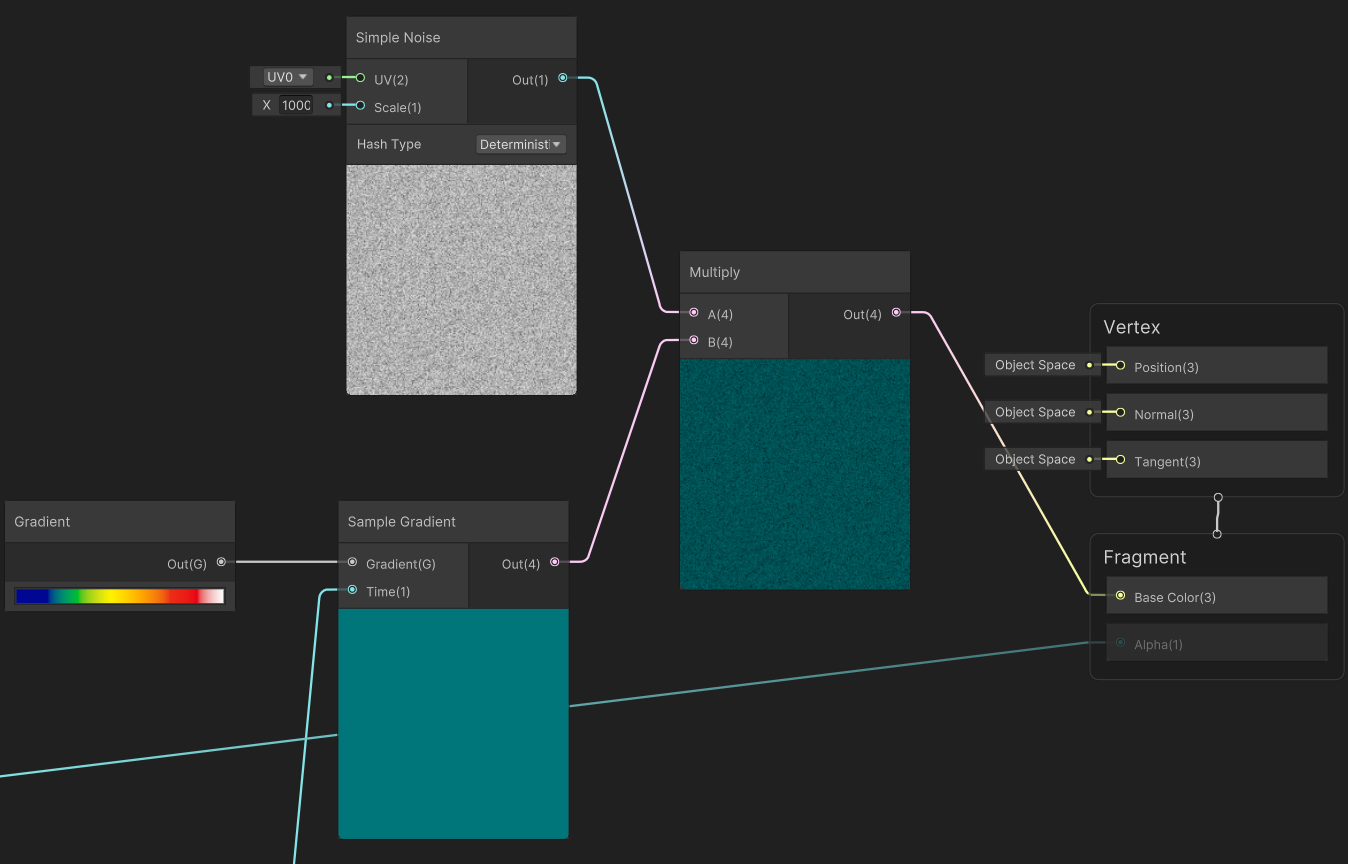Viewport: 1348px width, 864px height.
Task: Click the Hash Type label
Action: click(389, 144)
